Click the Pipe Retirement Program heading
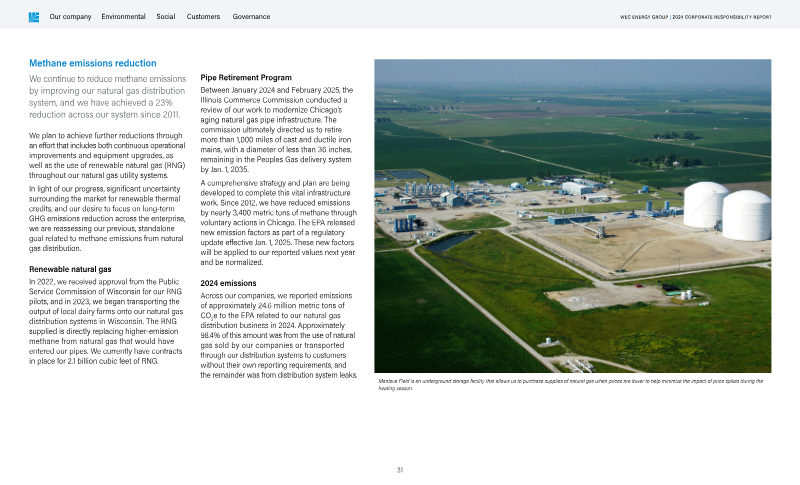The width and height of the screenshot is (800, 485). click(246, 77)
